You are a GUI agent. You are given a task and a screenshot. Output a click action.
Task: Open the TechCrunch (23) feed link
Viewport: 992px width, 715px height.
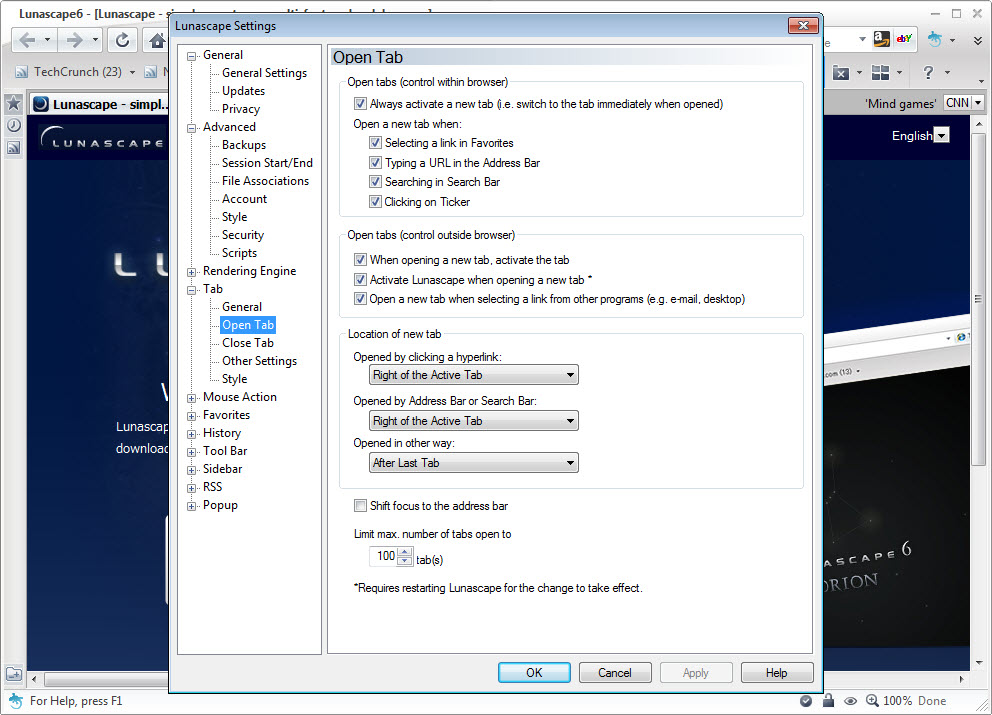(x=78, y=72)
